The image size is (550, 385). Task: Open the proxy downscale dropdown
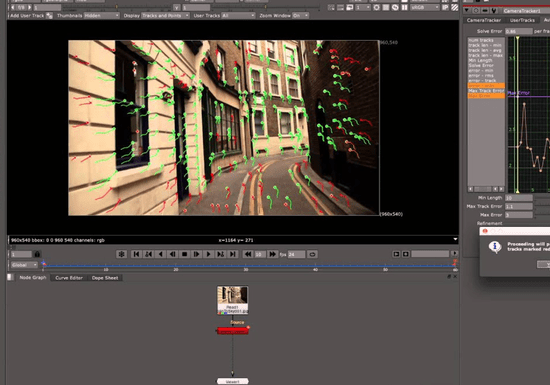pyautogui.click(x=363, y=7)
